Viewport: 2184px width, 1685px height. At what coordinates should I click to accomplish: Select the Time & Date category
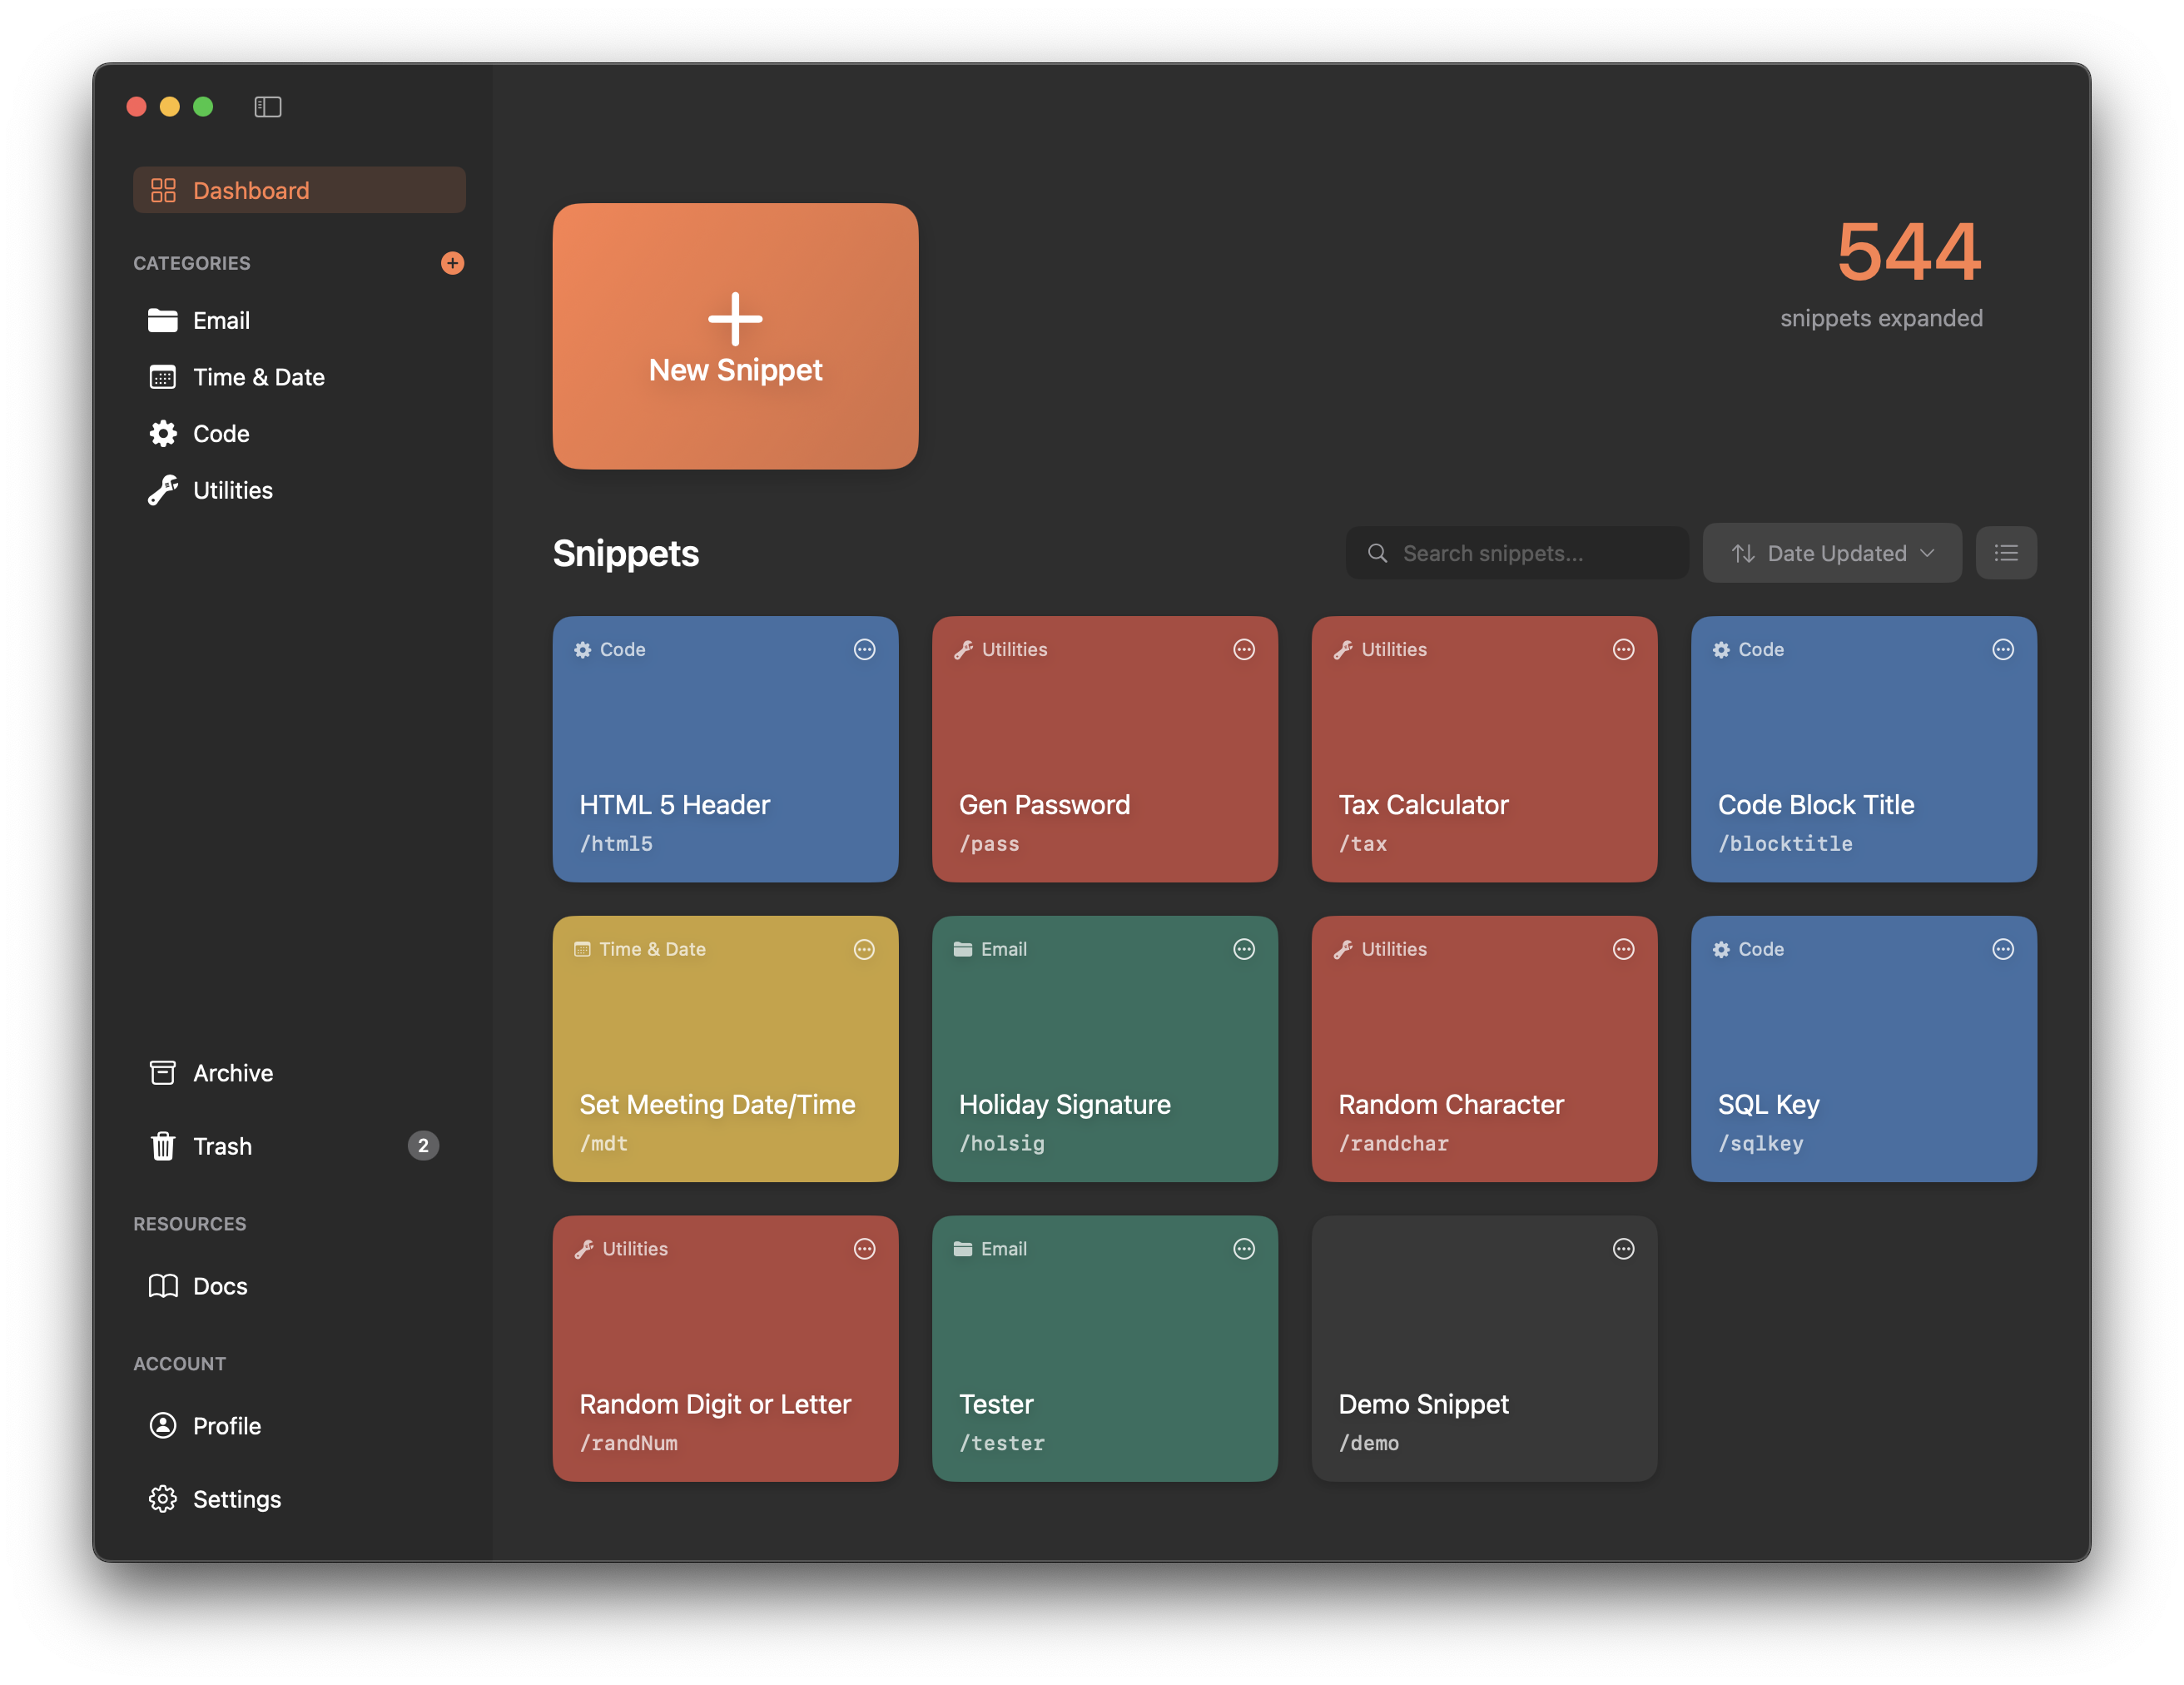tap(258, 377)
